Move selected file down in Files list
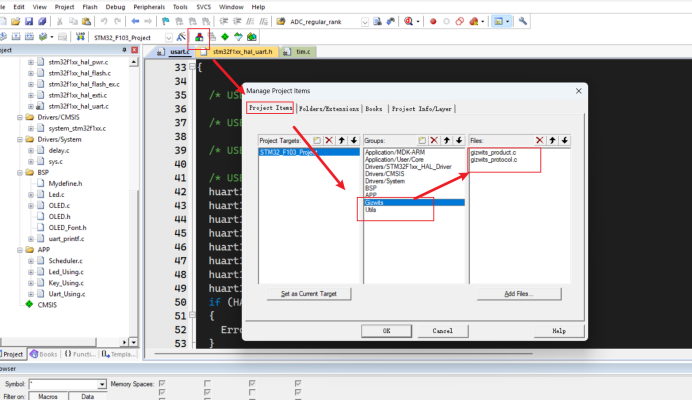The image size is (692, 401). 565,140
